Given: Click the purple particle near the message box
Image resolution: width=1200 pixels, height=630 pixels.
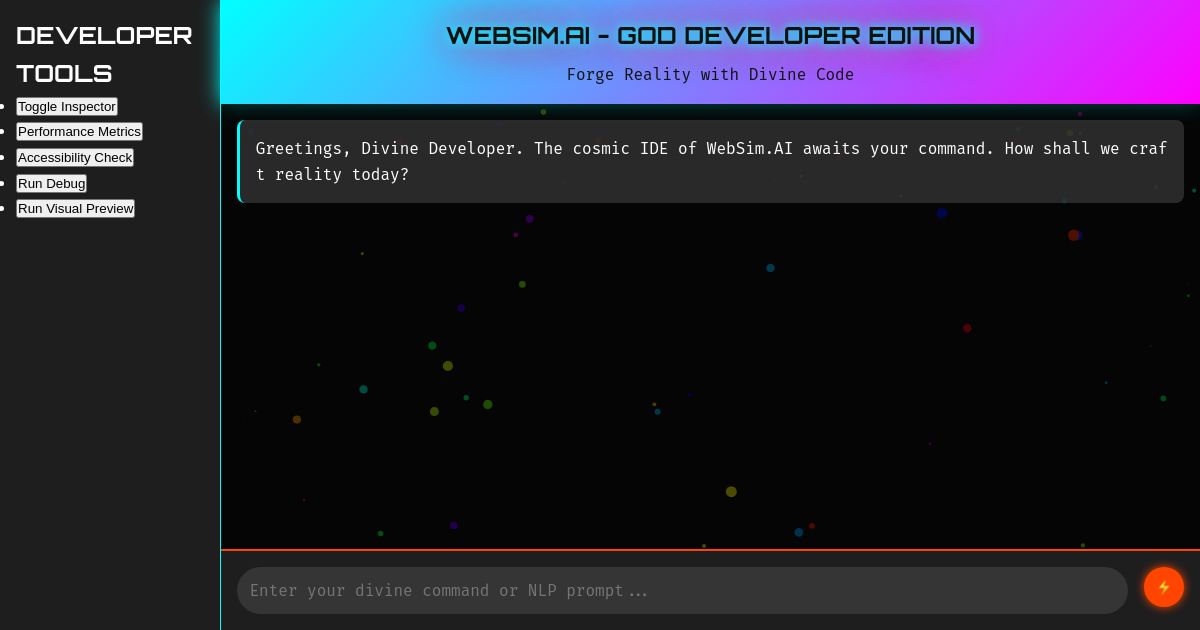Looking at the screenshot, I should coord(529,219).
